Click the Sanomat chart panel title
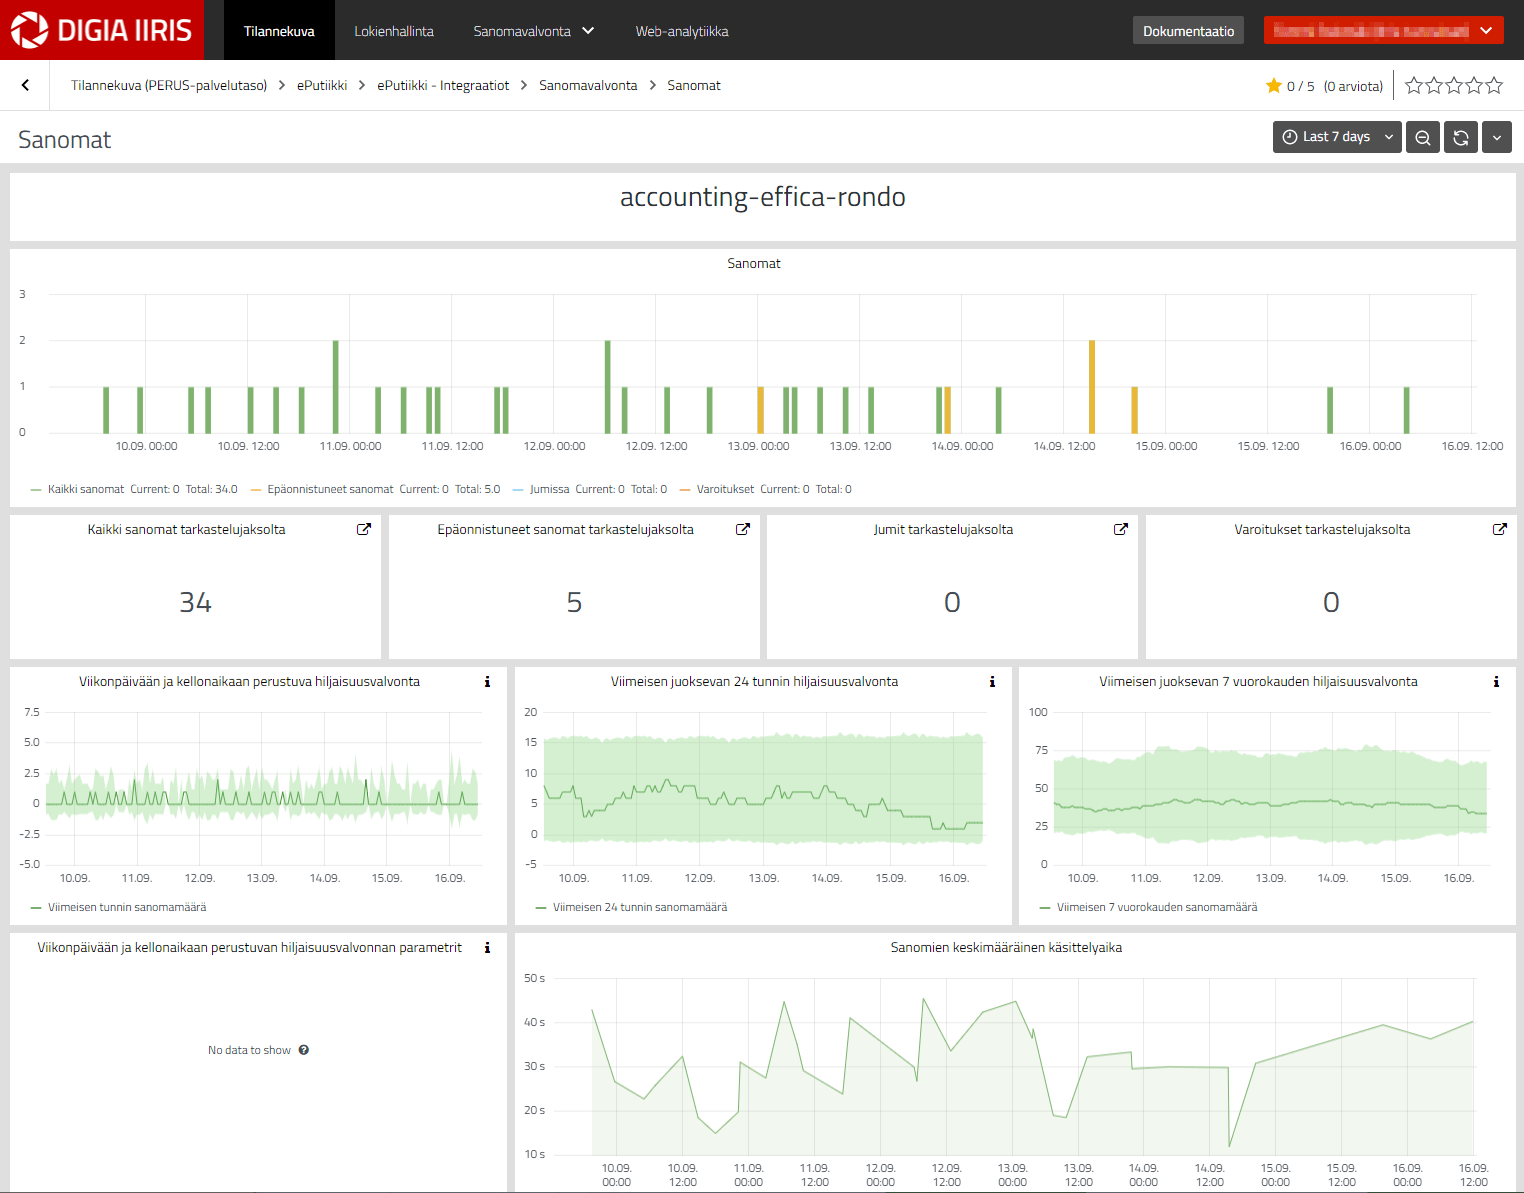The width and height of the screenshot is (1524, 1193). 754,263
